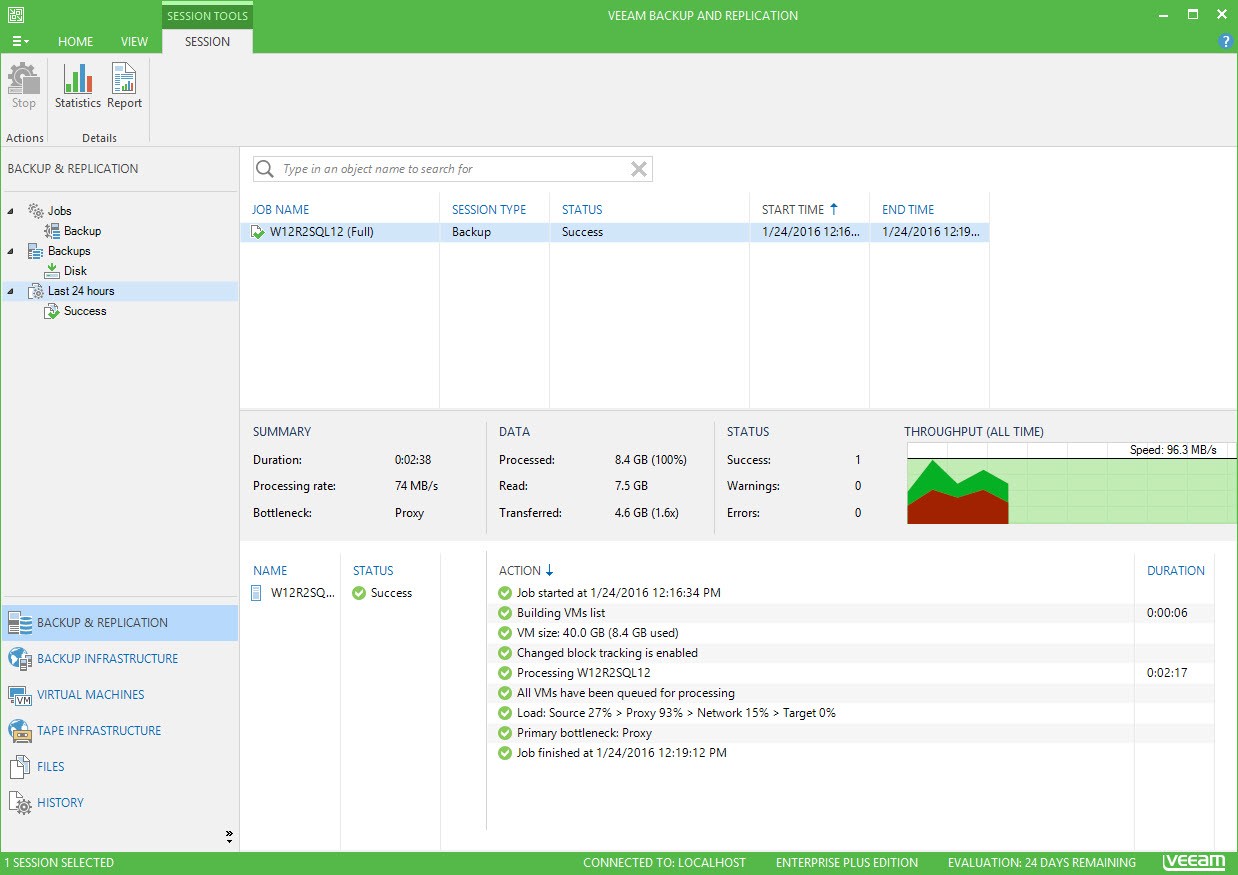Open BACKUP & REPLICATION view

tap(120, 623)
